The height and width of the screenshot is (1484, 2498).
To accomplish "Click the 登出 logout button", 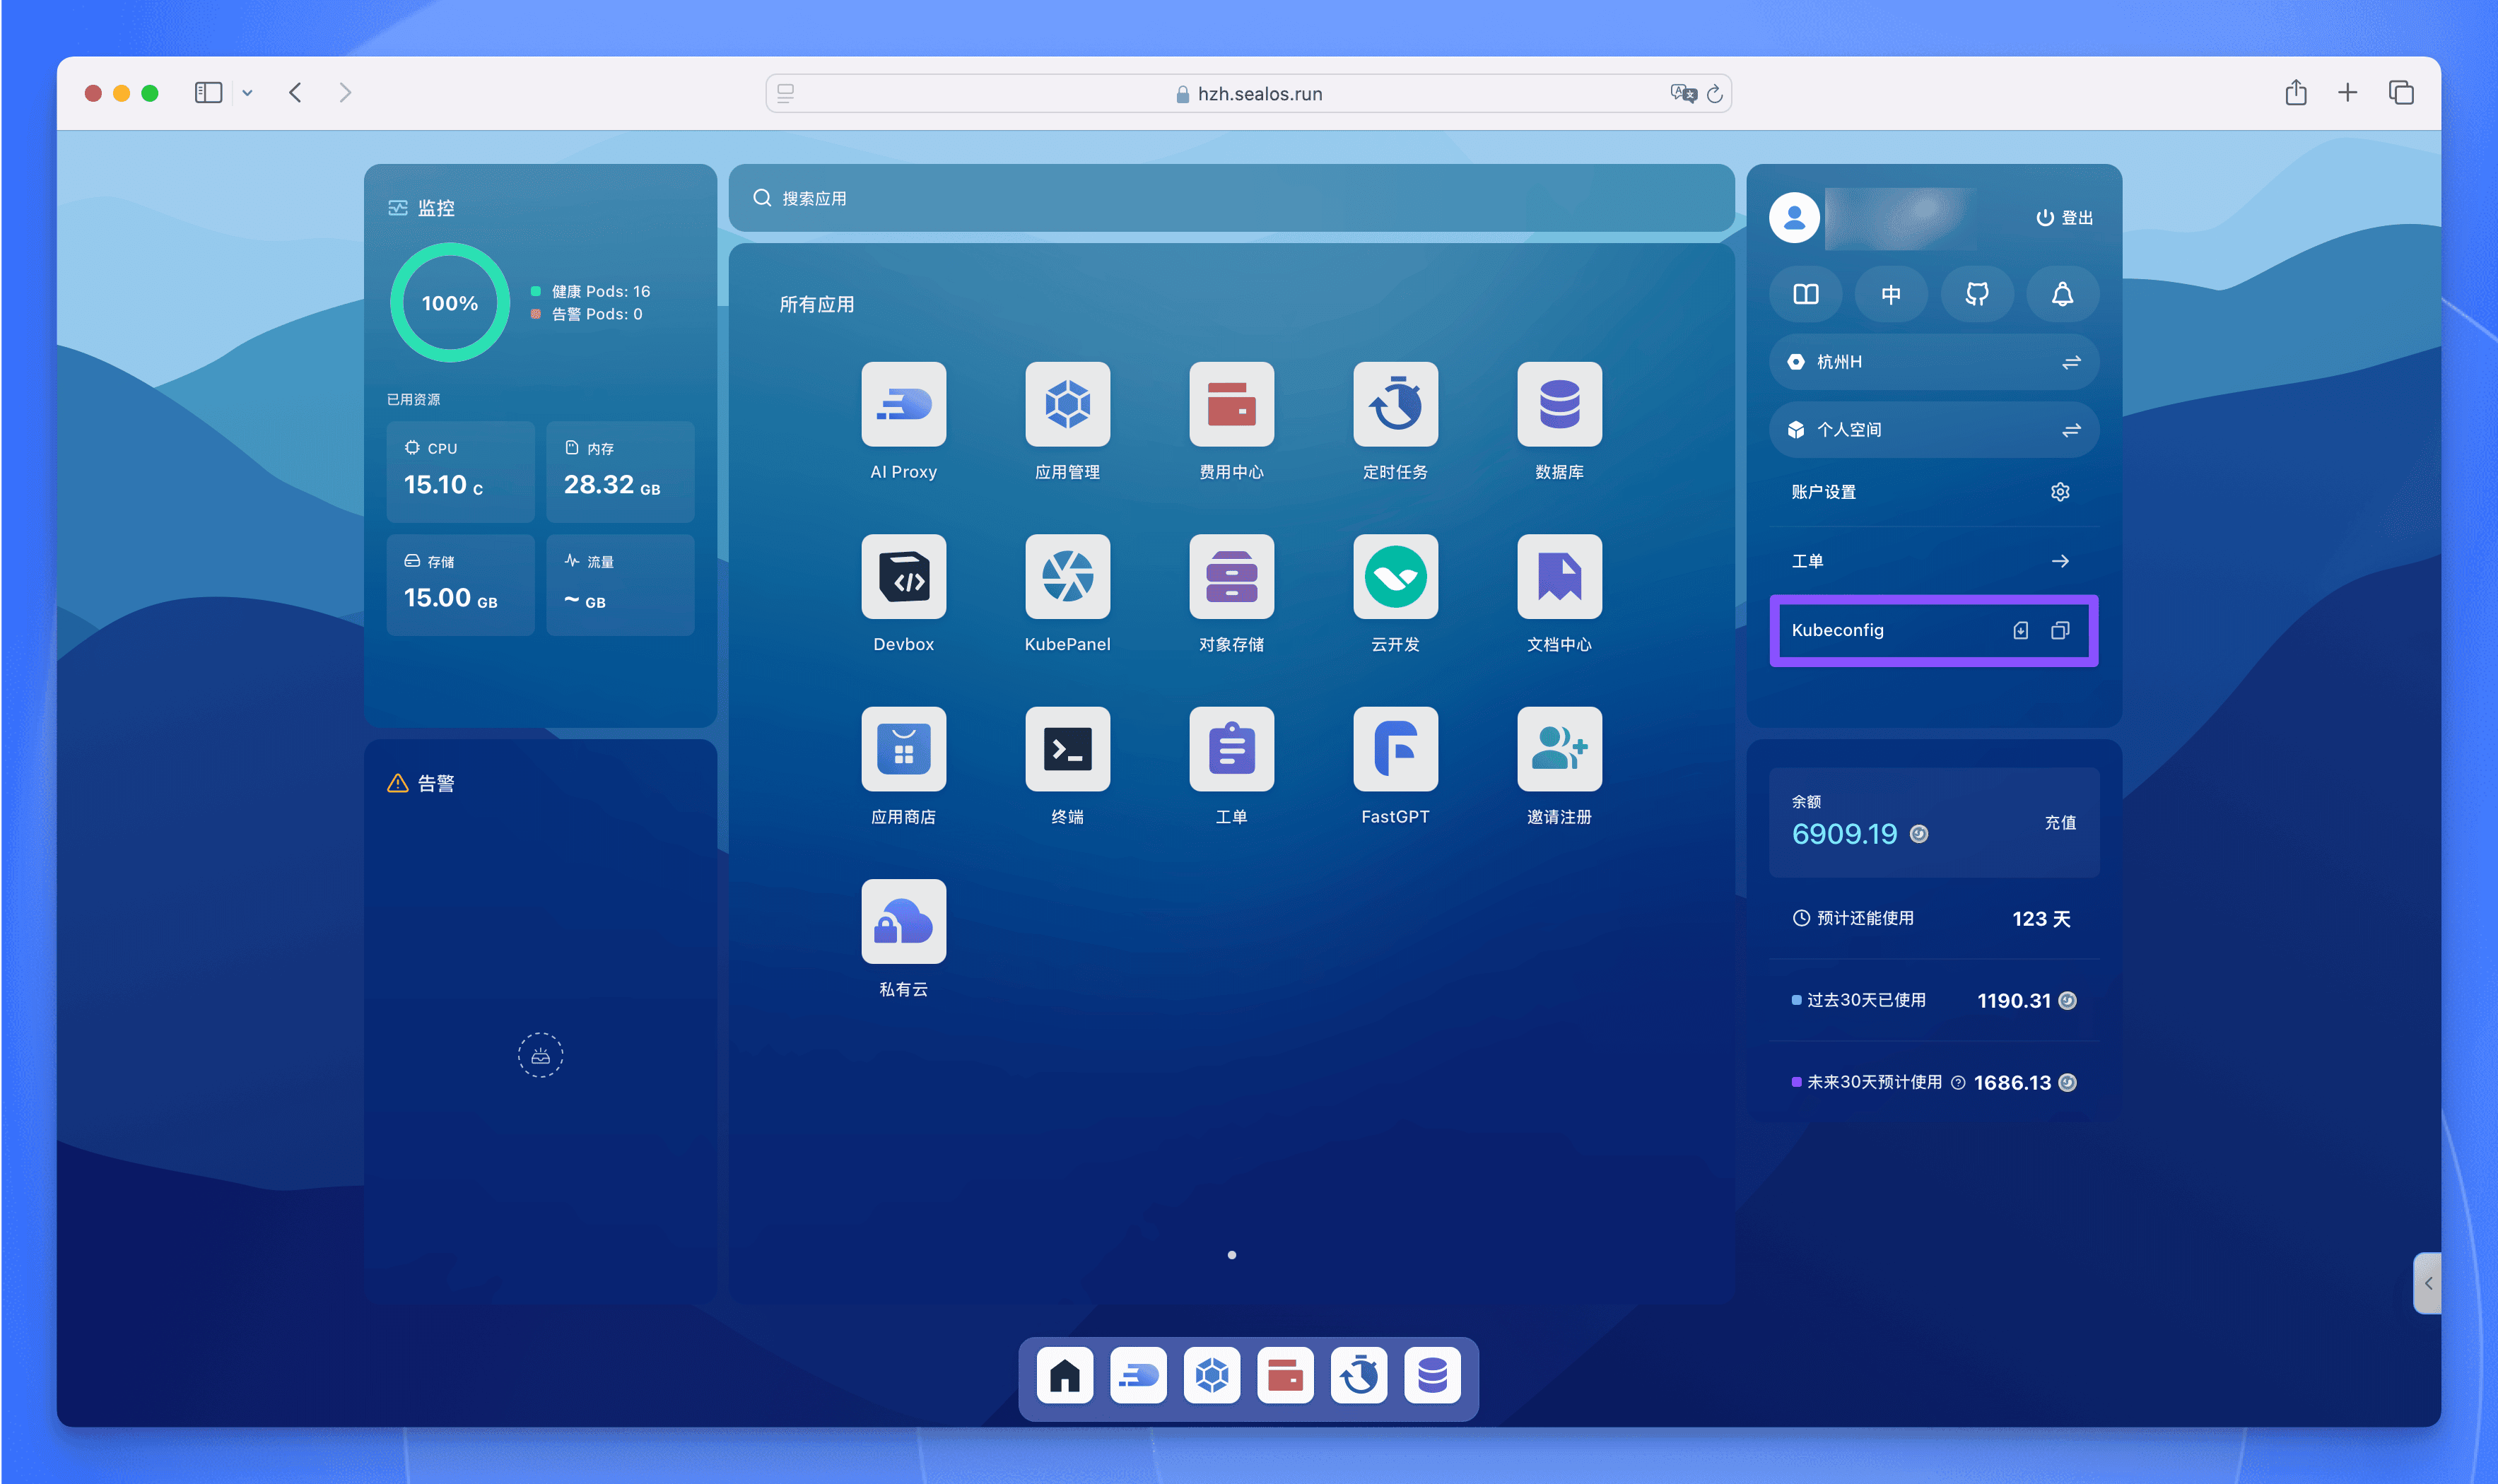I will 2064,218.
